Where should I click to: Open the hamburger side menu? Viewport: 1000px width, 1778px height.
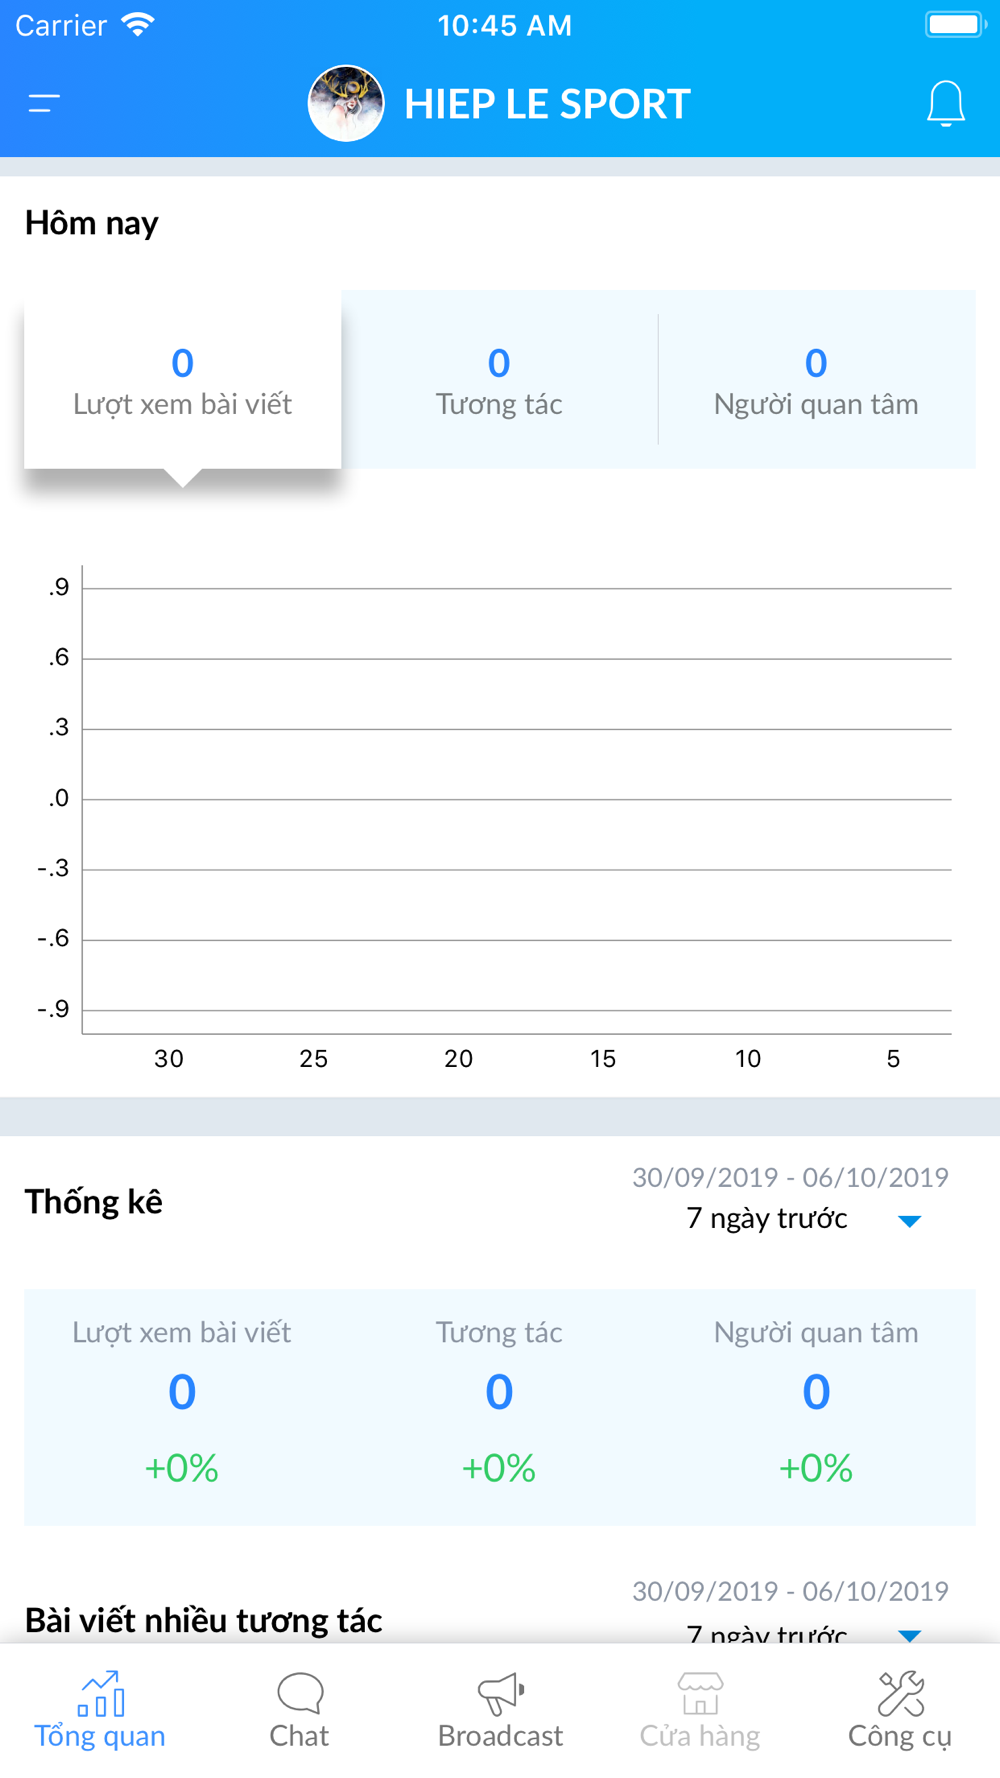coord(44,103)
